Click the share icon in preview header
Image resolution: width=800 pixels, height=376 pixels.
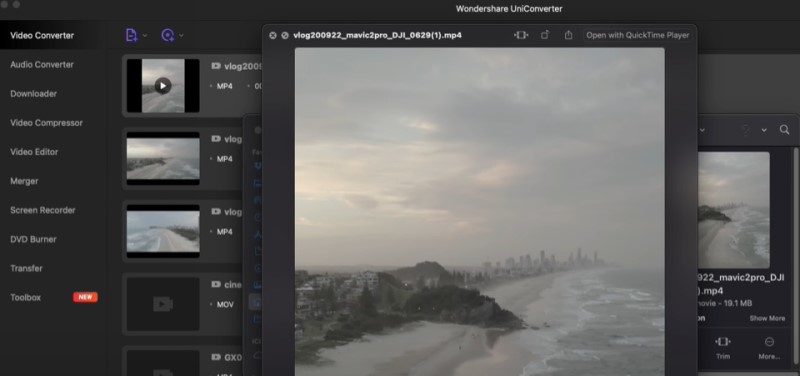[568, 35]
